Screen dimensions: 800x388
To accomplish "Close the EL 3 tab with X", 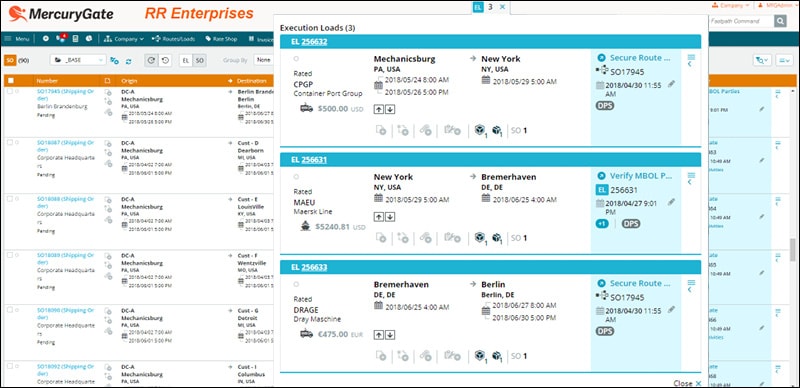I will tap(502, 7).
